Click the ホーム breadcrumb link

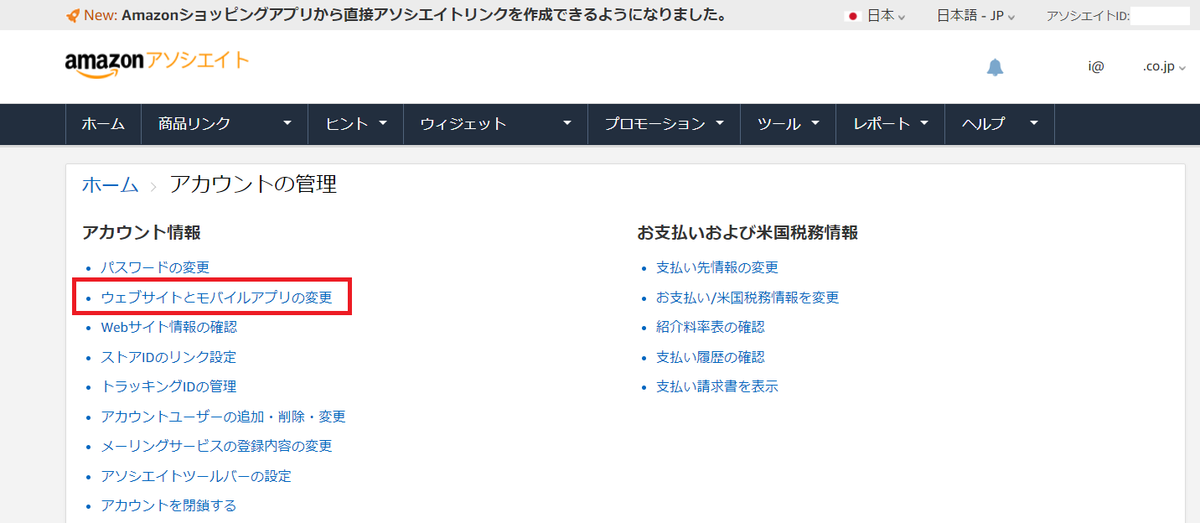point(110,184)
